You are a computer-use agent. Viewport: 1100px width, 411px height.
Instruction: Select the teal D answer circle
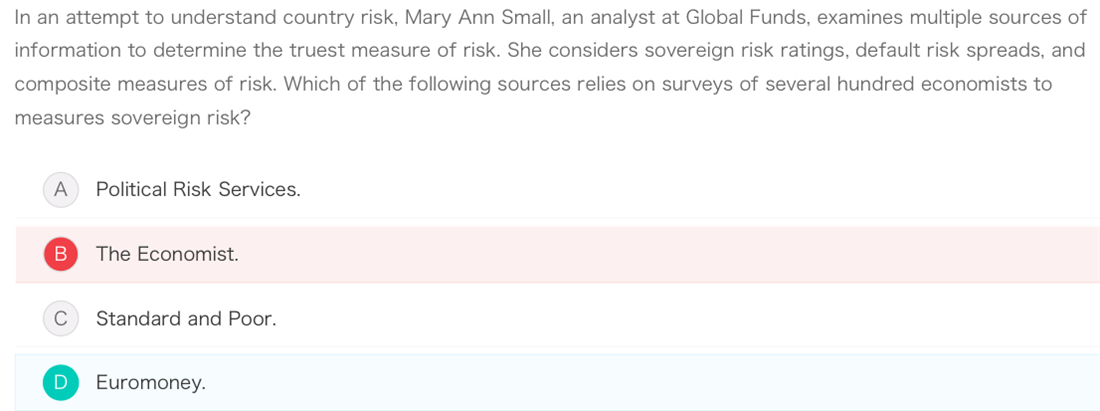[x=62, y=383]
